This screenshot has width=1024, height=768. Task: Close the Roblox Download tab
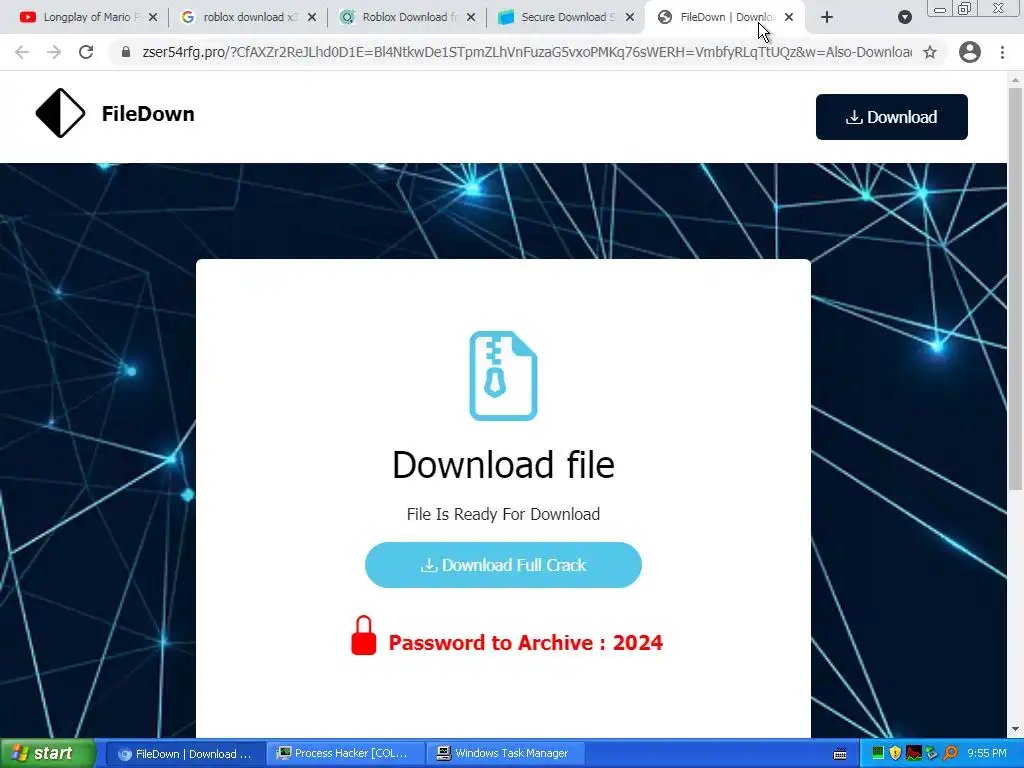coord(471,18)
